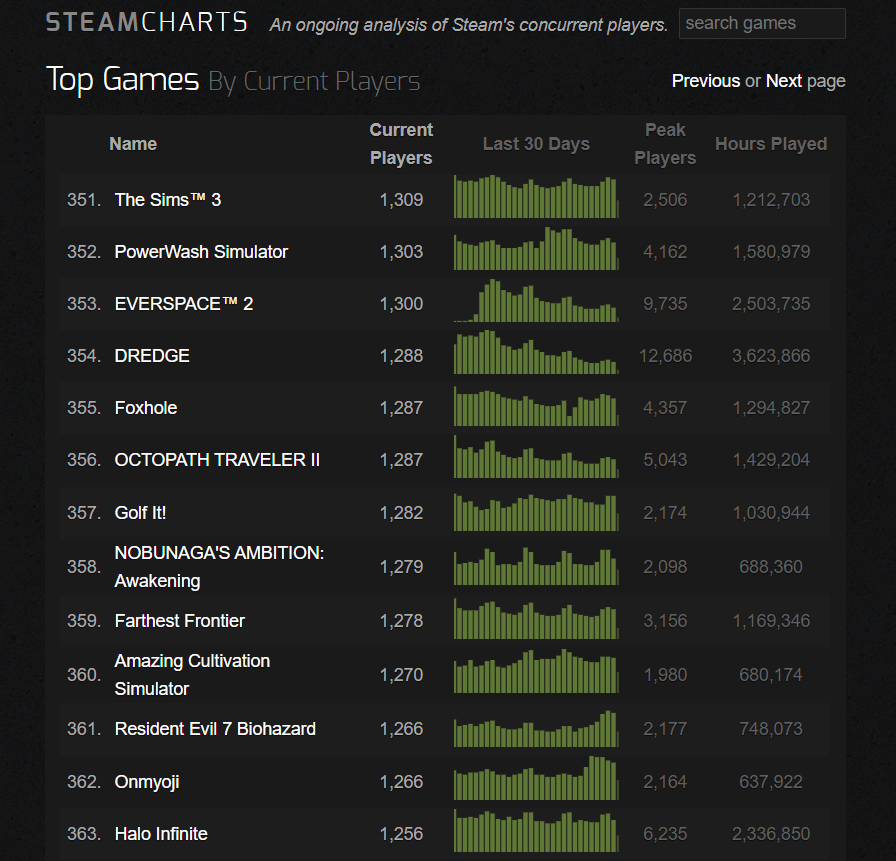Click the Last 30 Days column header
Image resolution: width=896 pixels, height=861 pixels.
(536, 143)
